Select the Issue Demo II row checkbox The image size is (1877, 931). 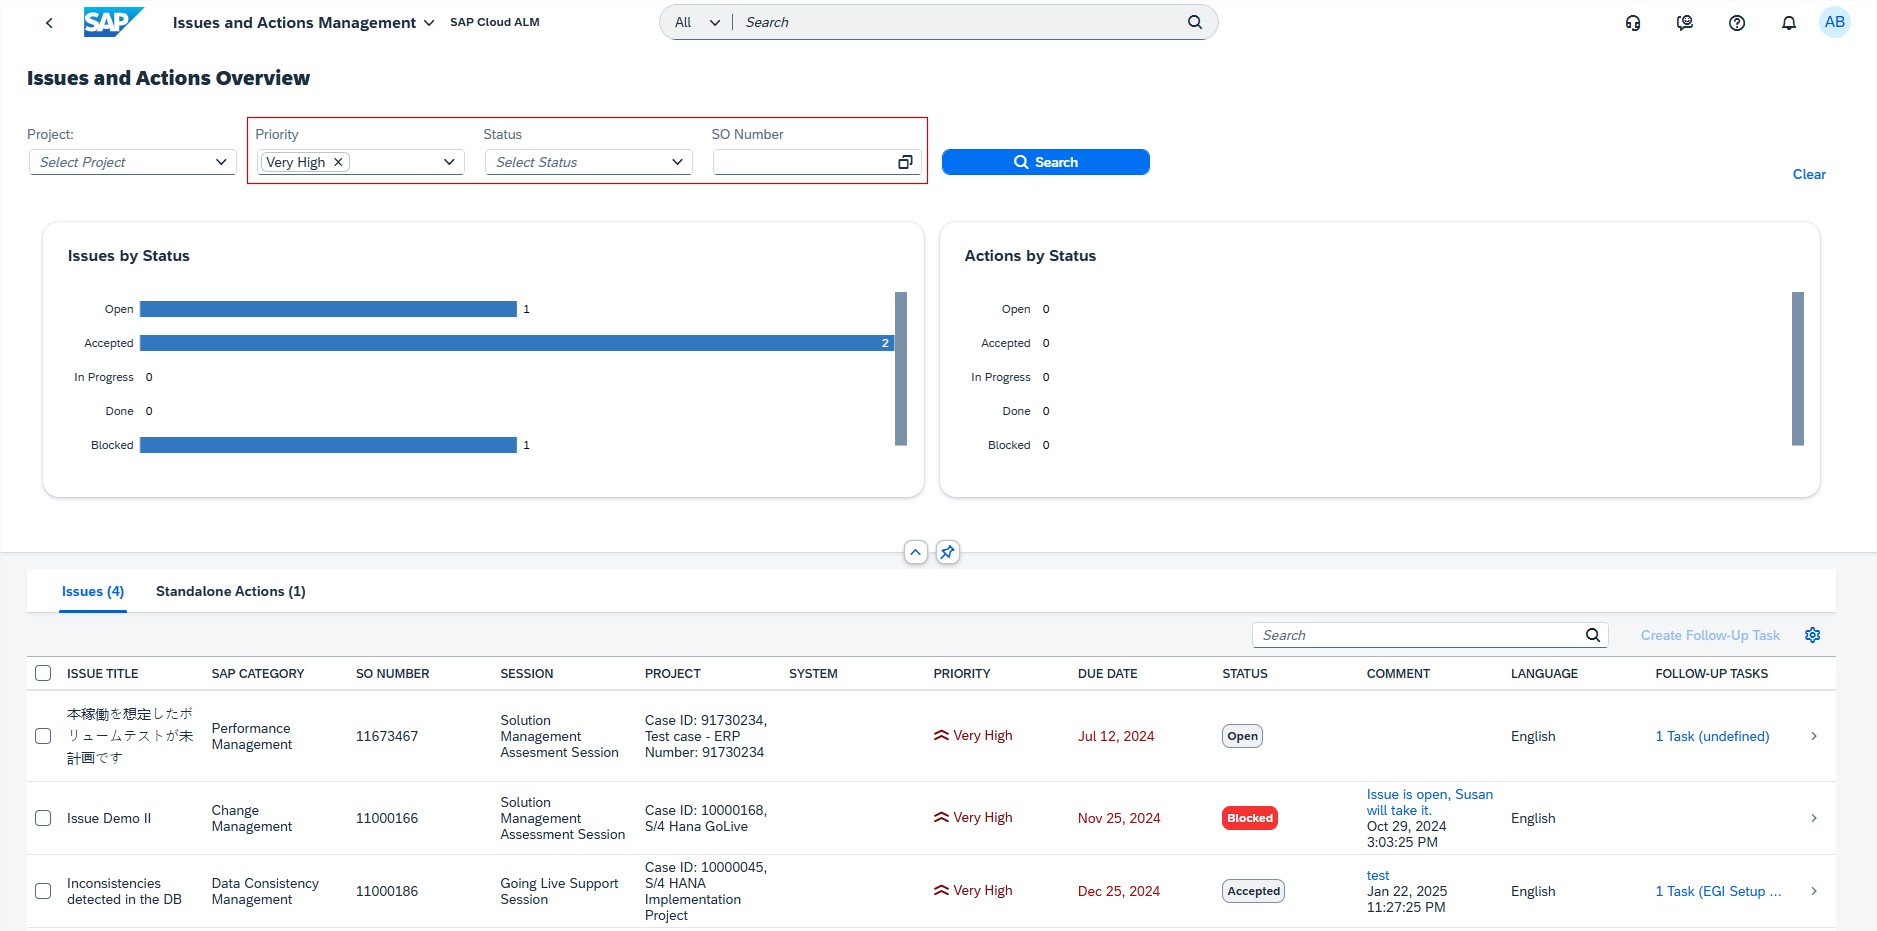point(43,818)
